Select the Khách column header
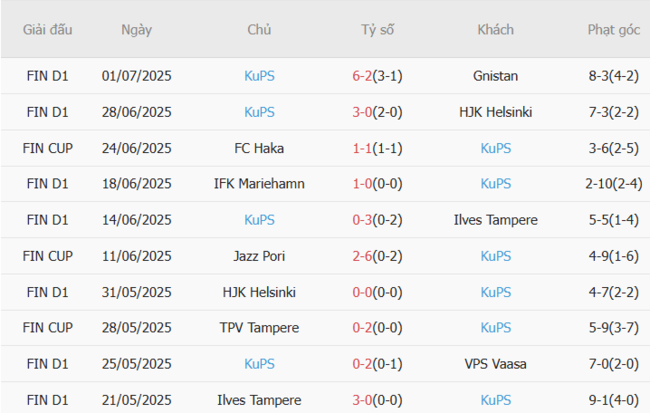Image resolution: width=650 pixels, height=413 pixels. 495,30
